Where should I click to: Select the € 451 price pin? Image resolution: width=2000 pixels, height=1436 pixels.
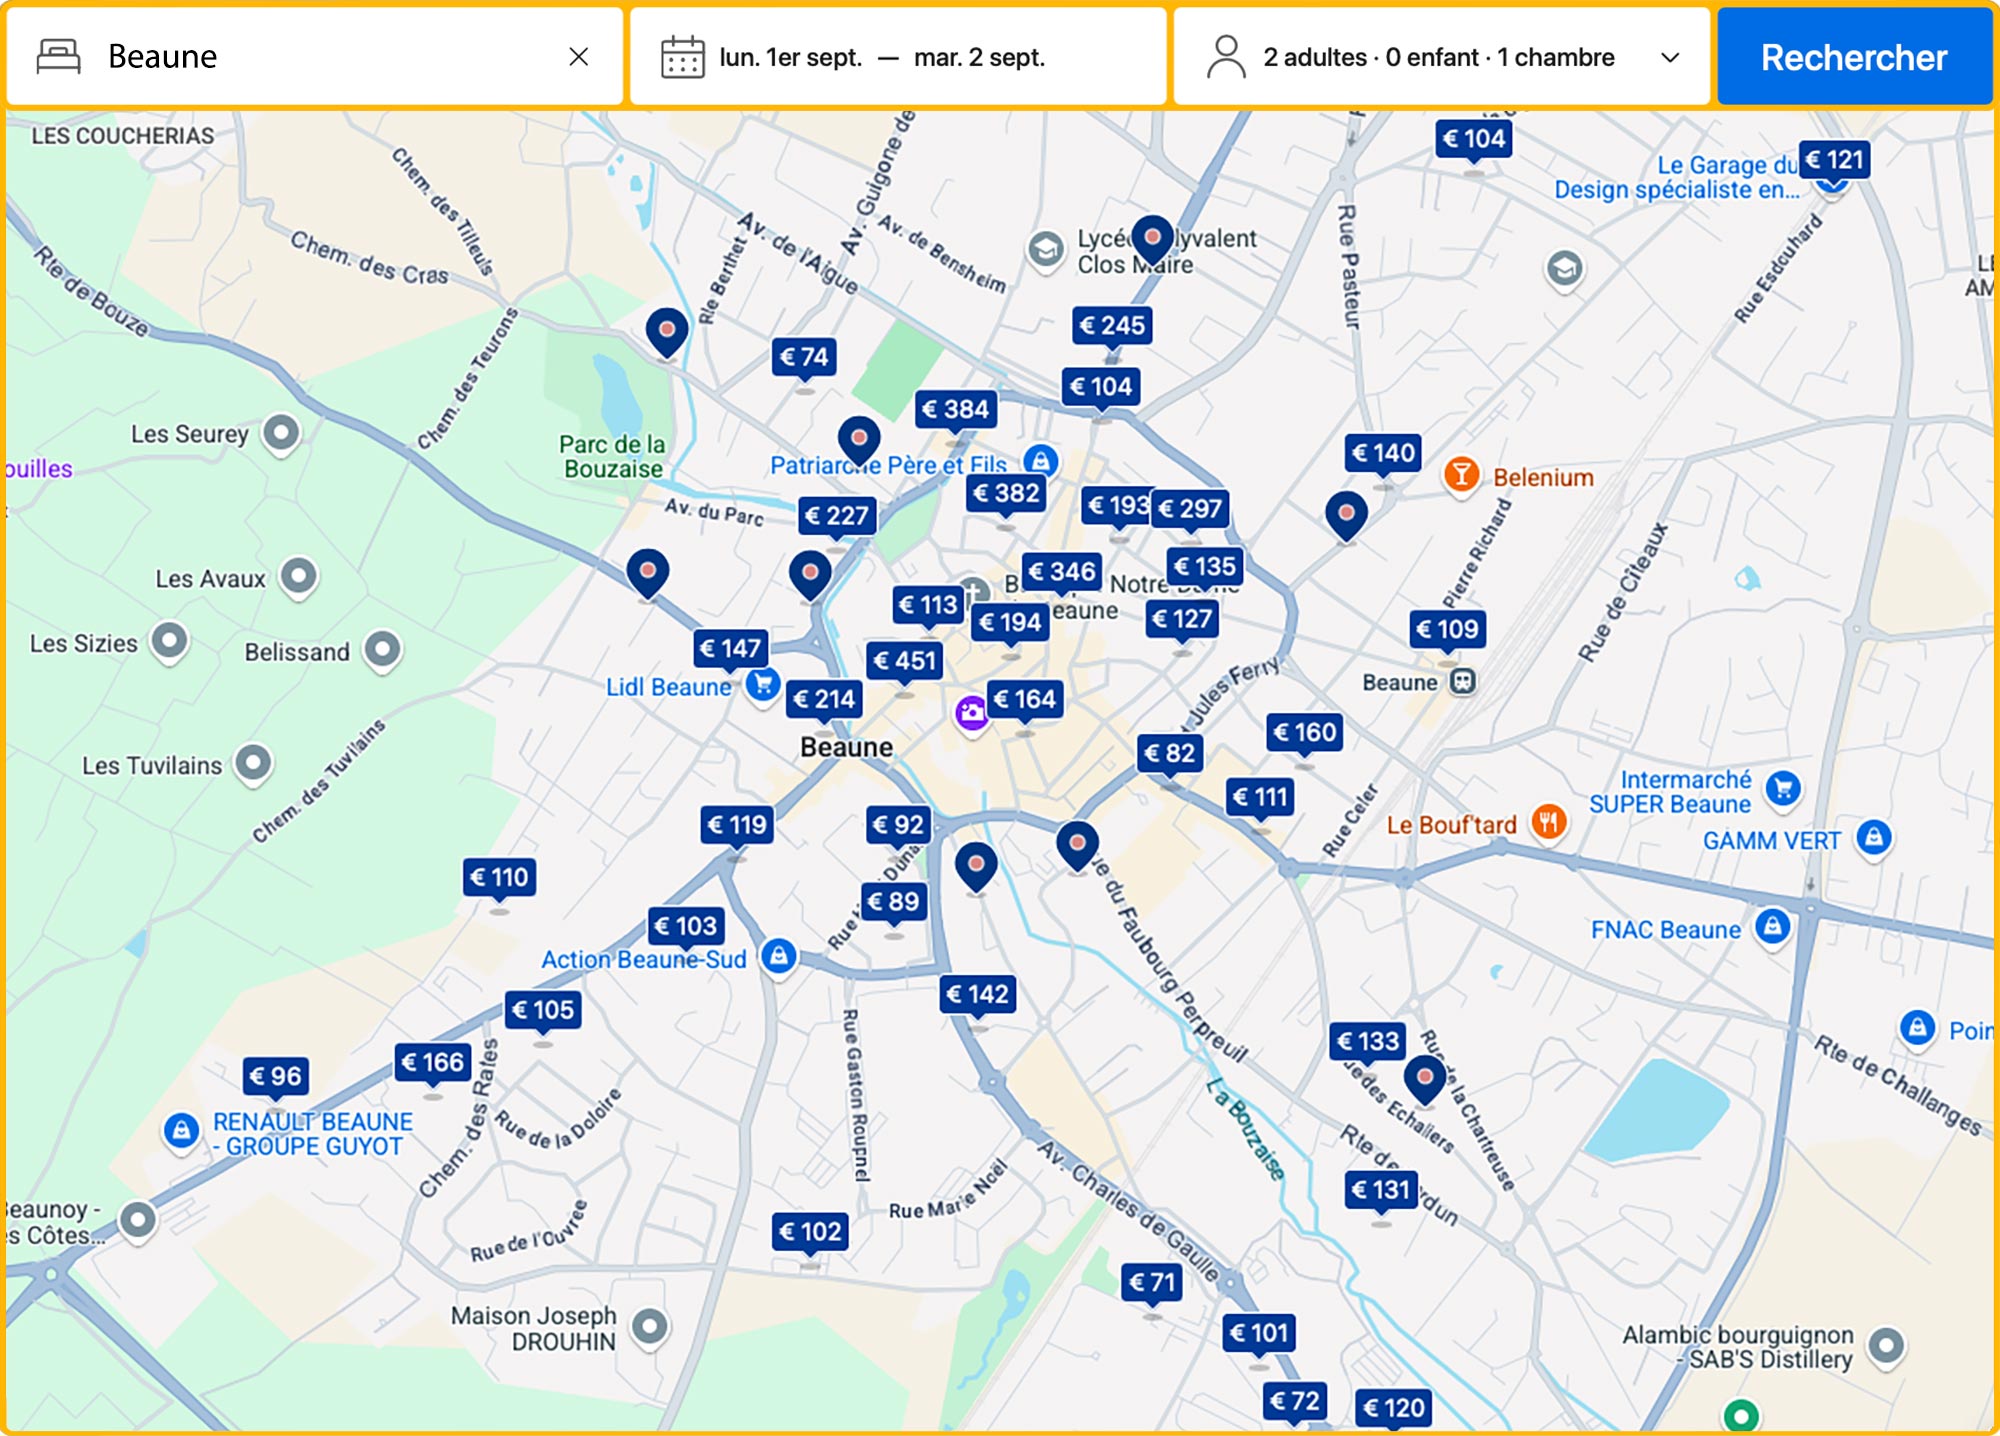click(904, 658)
